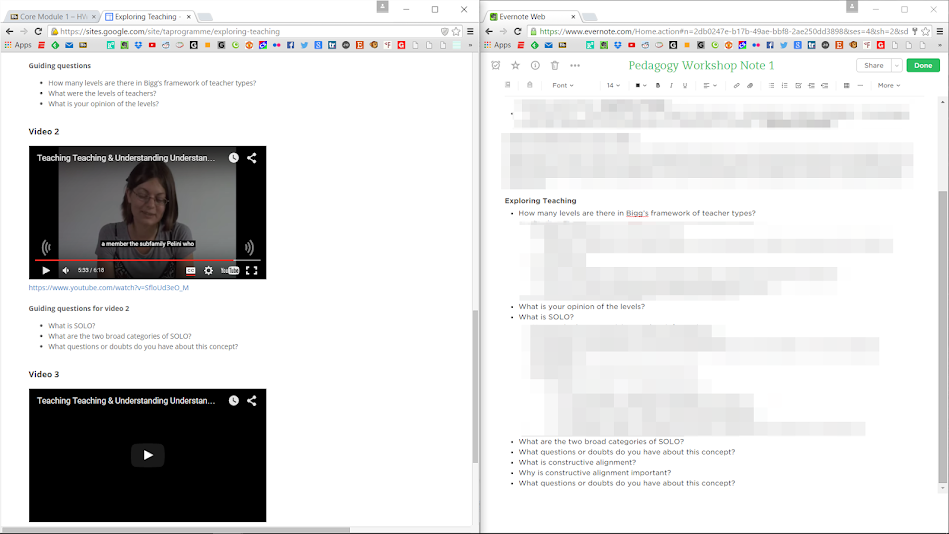Click the green Done button

click(923, 65)
